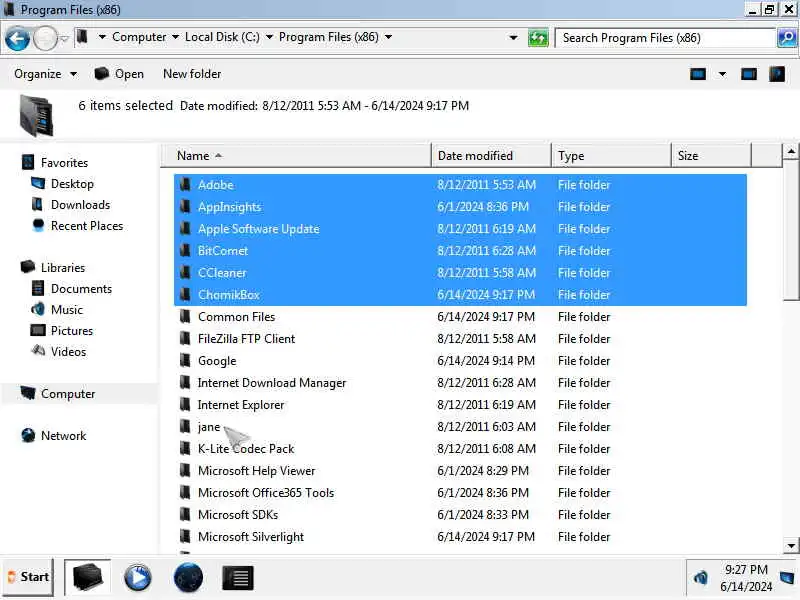
Task: Expand the Program Files (x86) breadcrumb arrow
Action: coord(388,37)
